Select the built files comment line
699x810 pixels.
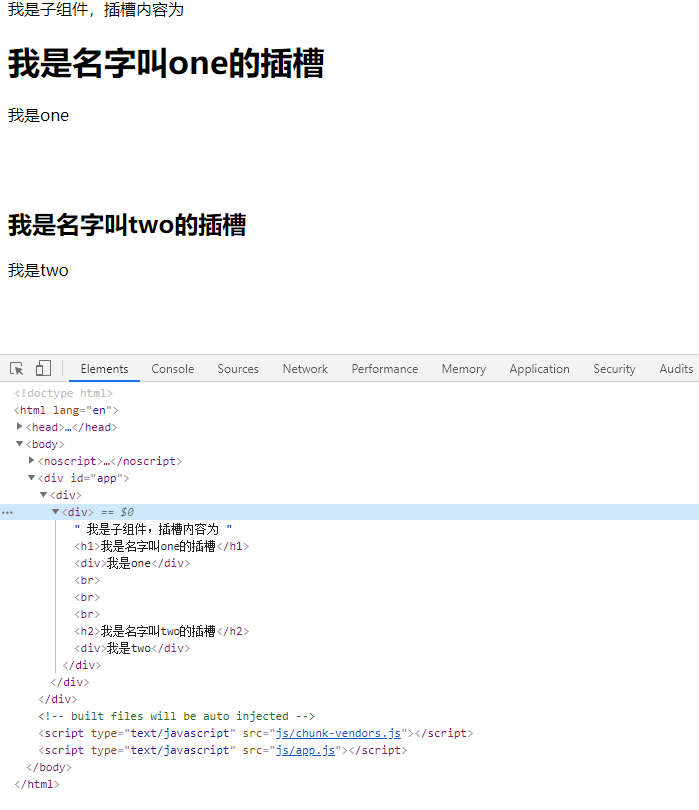pyautogui.click(x=176, y=716)
